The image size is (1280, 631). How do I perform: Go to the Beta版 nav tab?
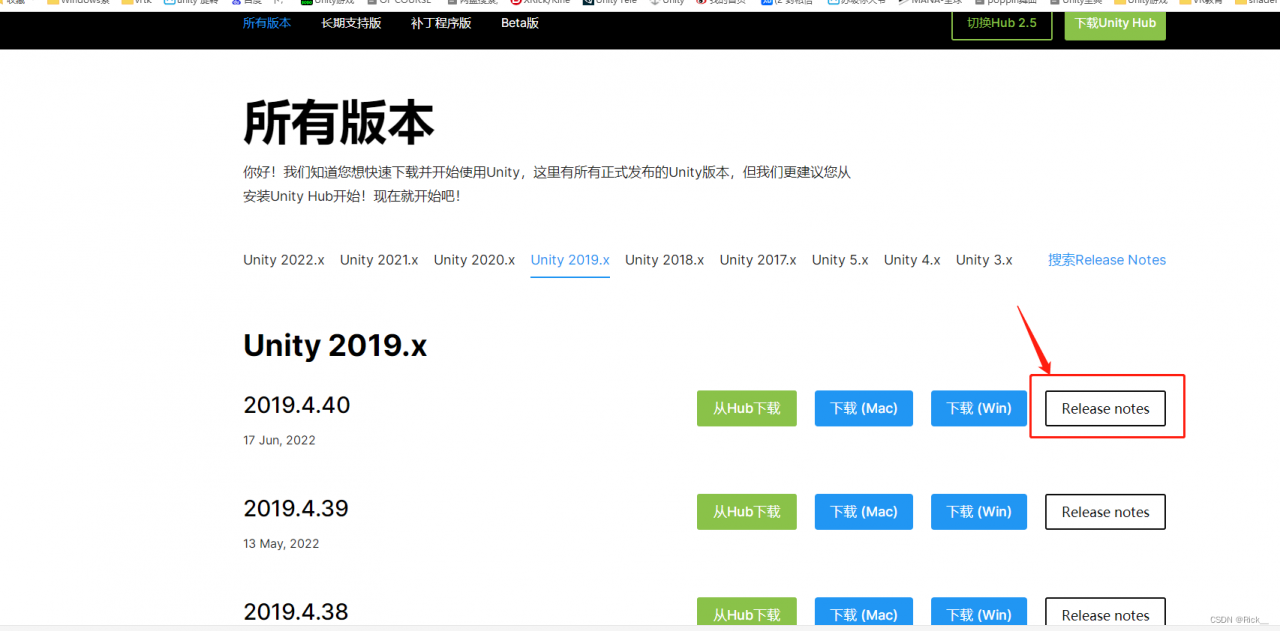tap(520, 23)
